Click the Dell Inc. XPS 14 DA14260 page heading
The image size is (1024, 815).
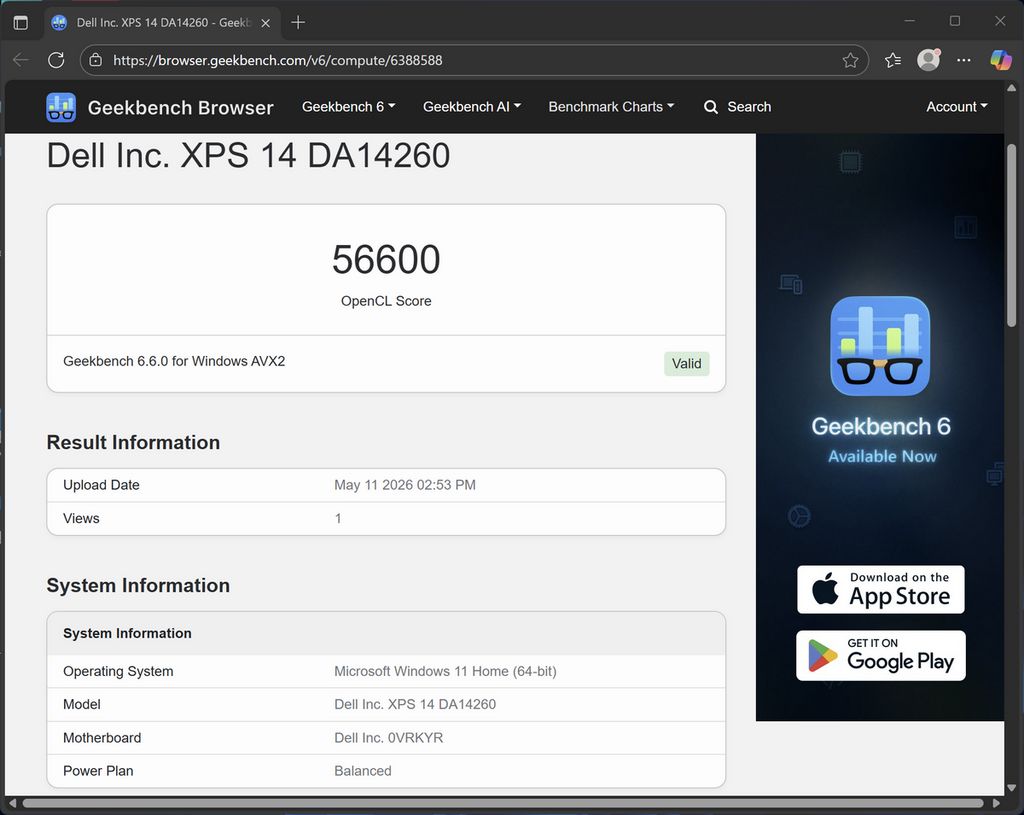tap(248, 155)
